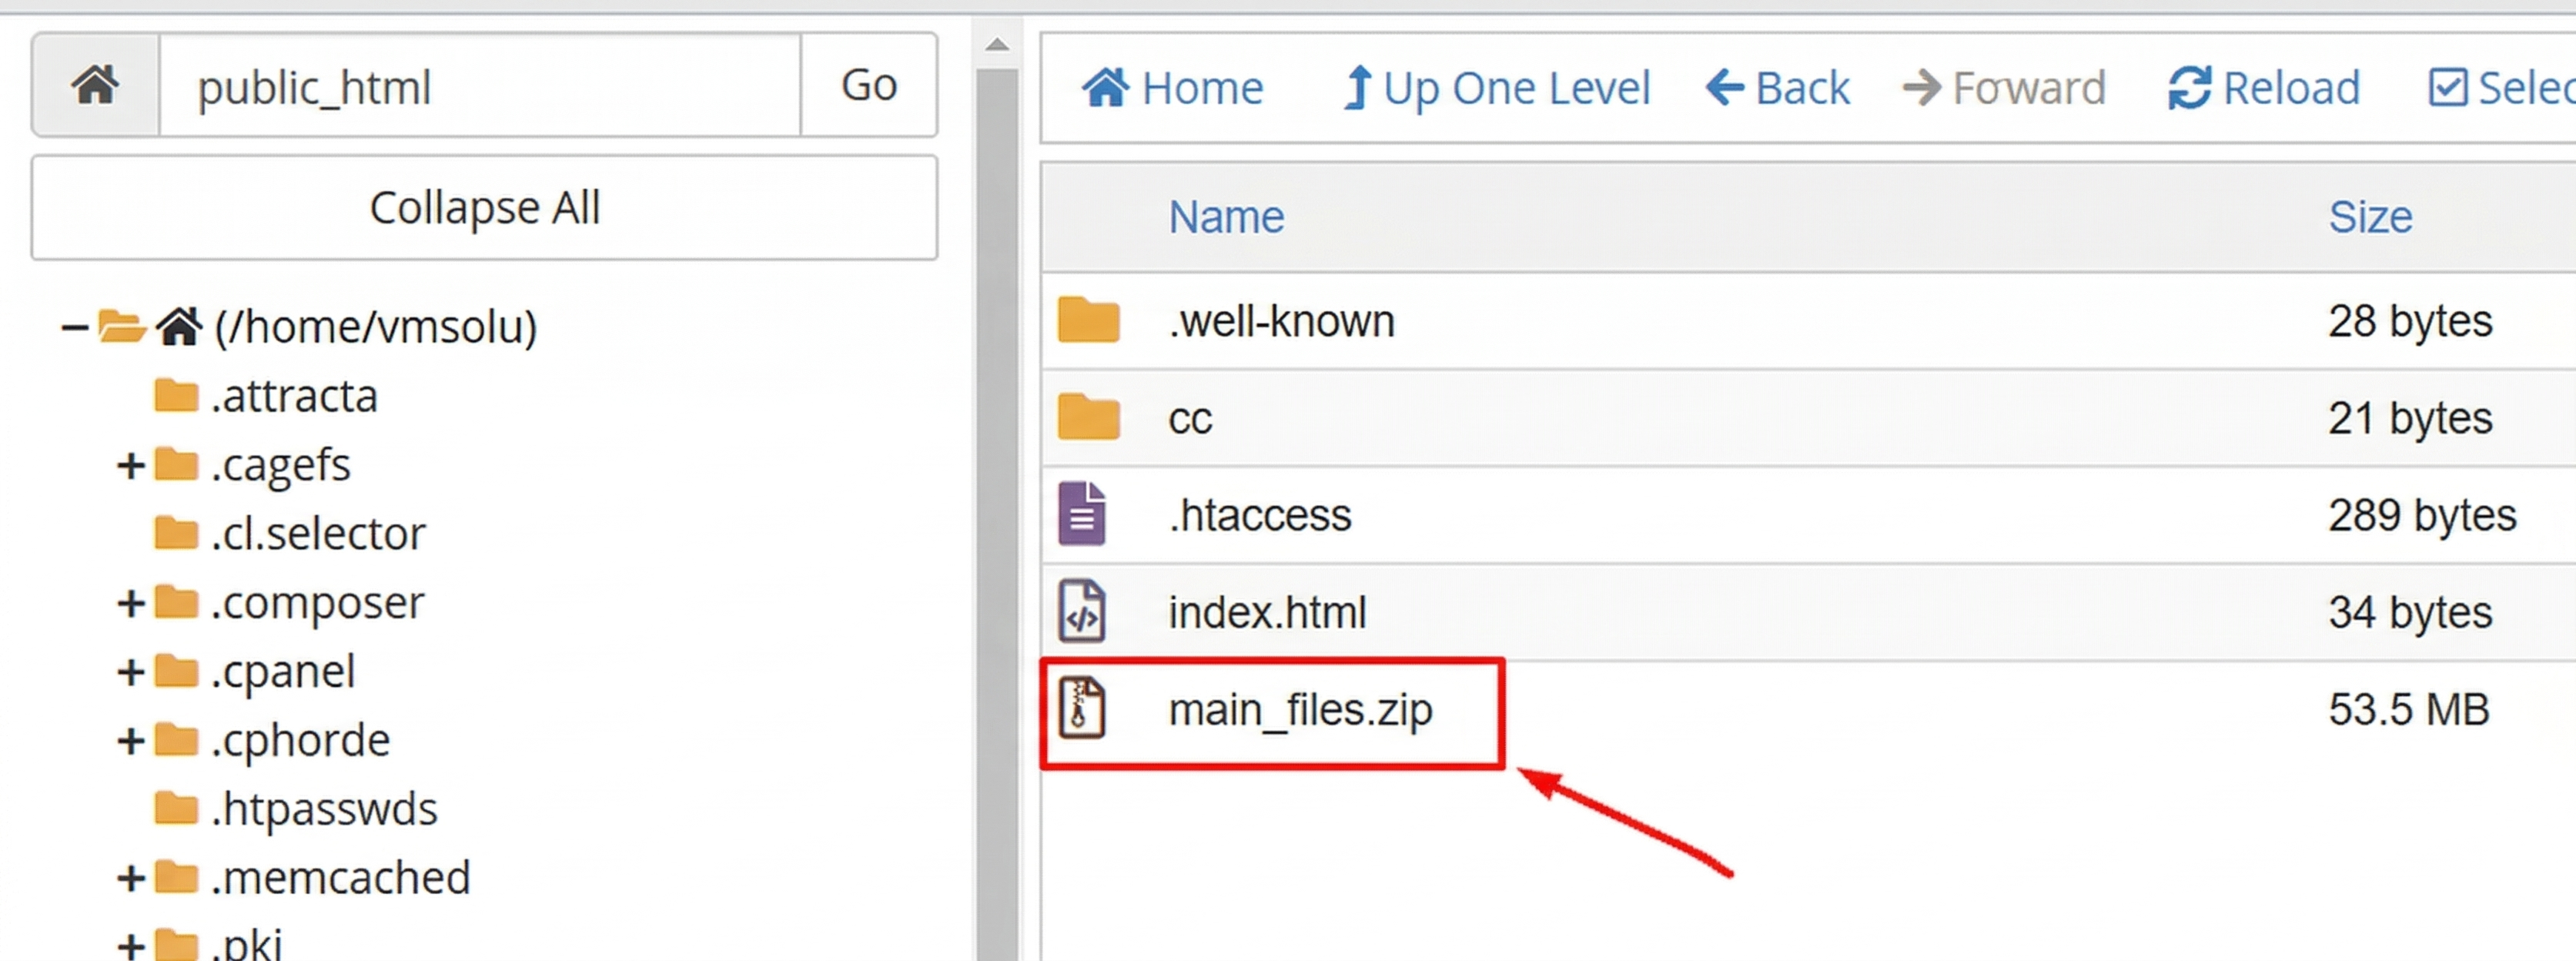
Task: Select the .composer folder in tree
Action: (x=318, y=603)
